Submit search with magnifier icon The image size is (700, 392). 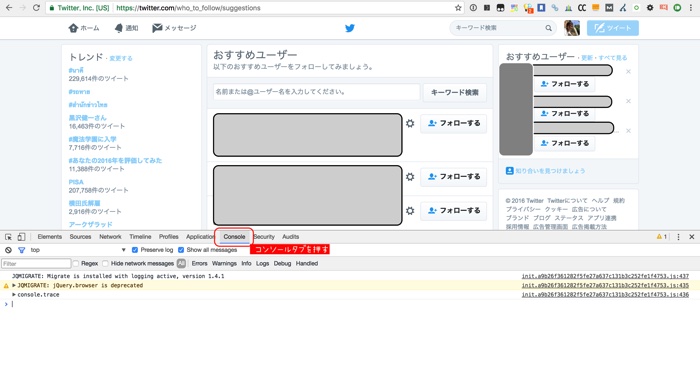point(548,28)
